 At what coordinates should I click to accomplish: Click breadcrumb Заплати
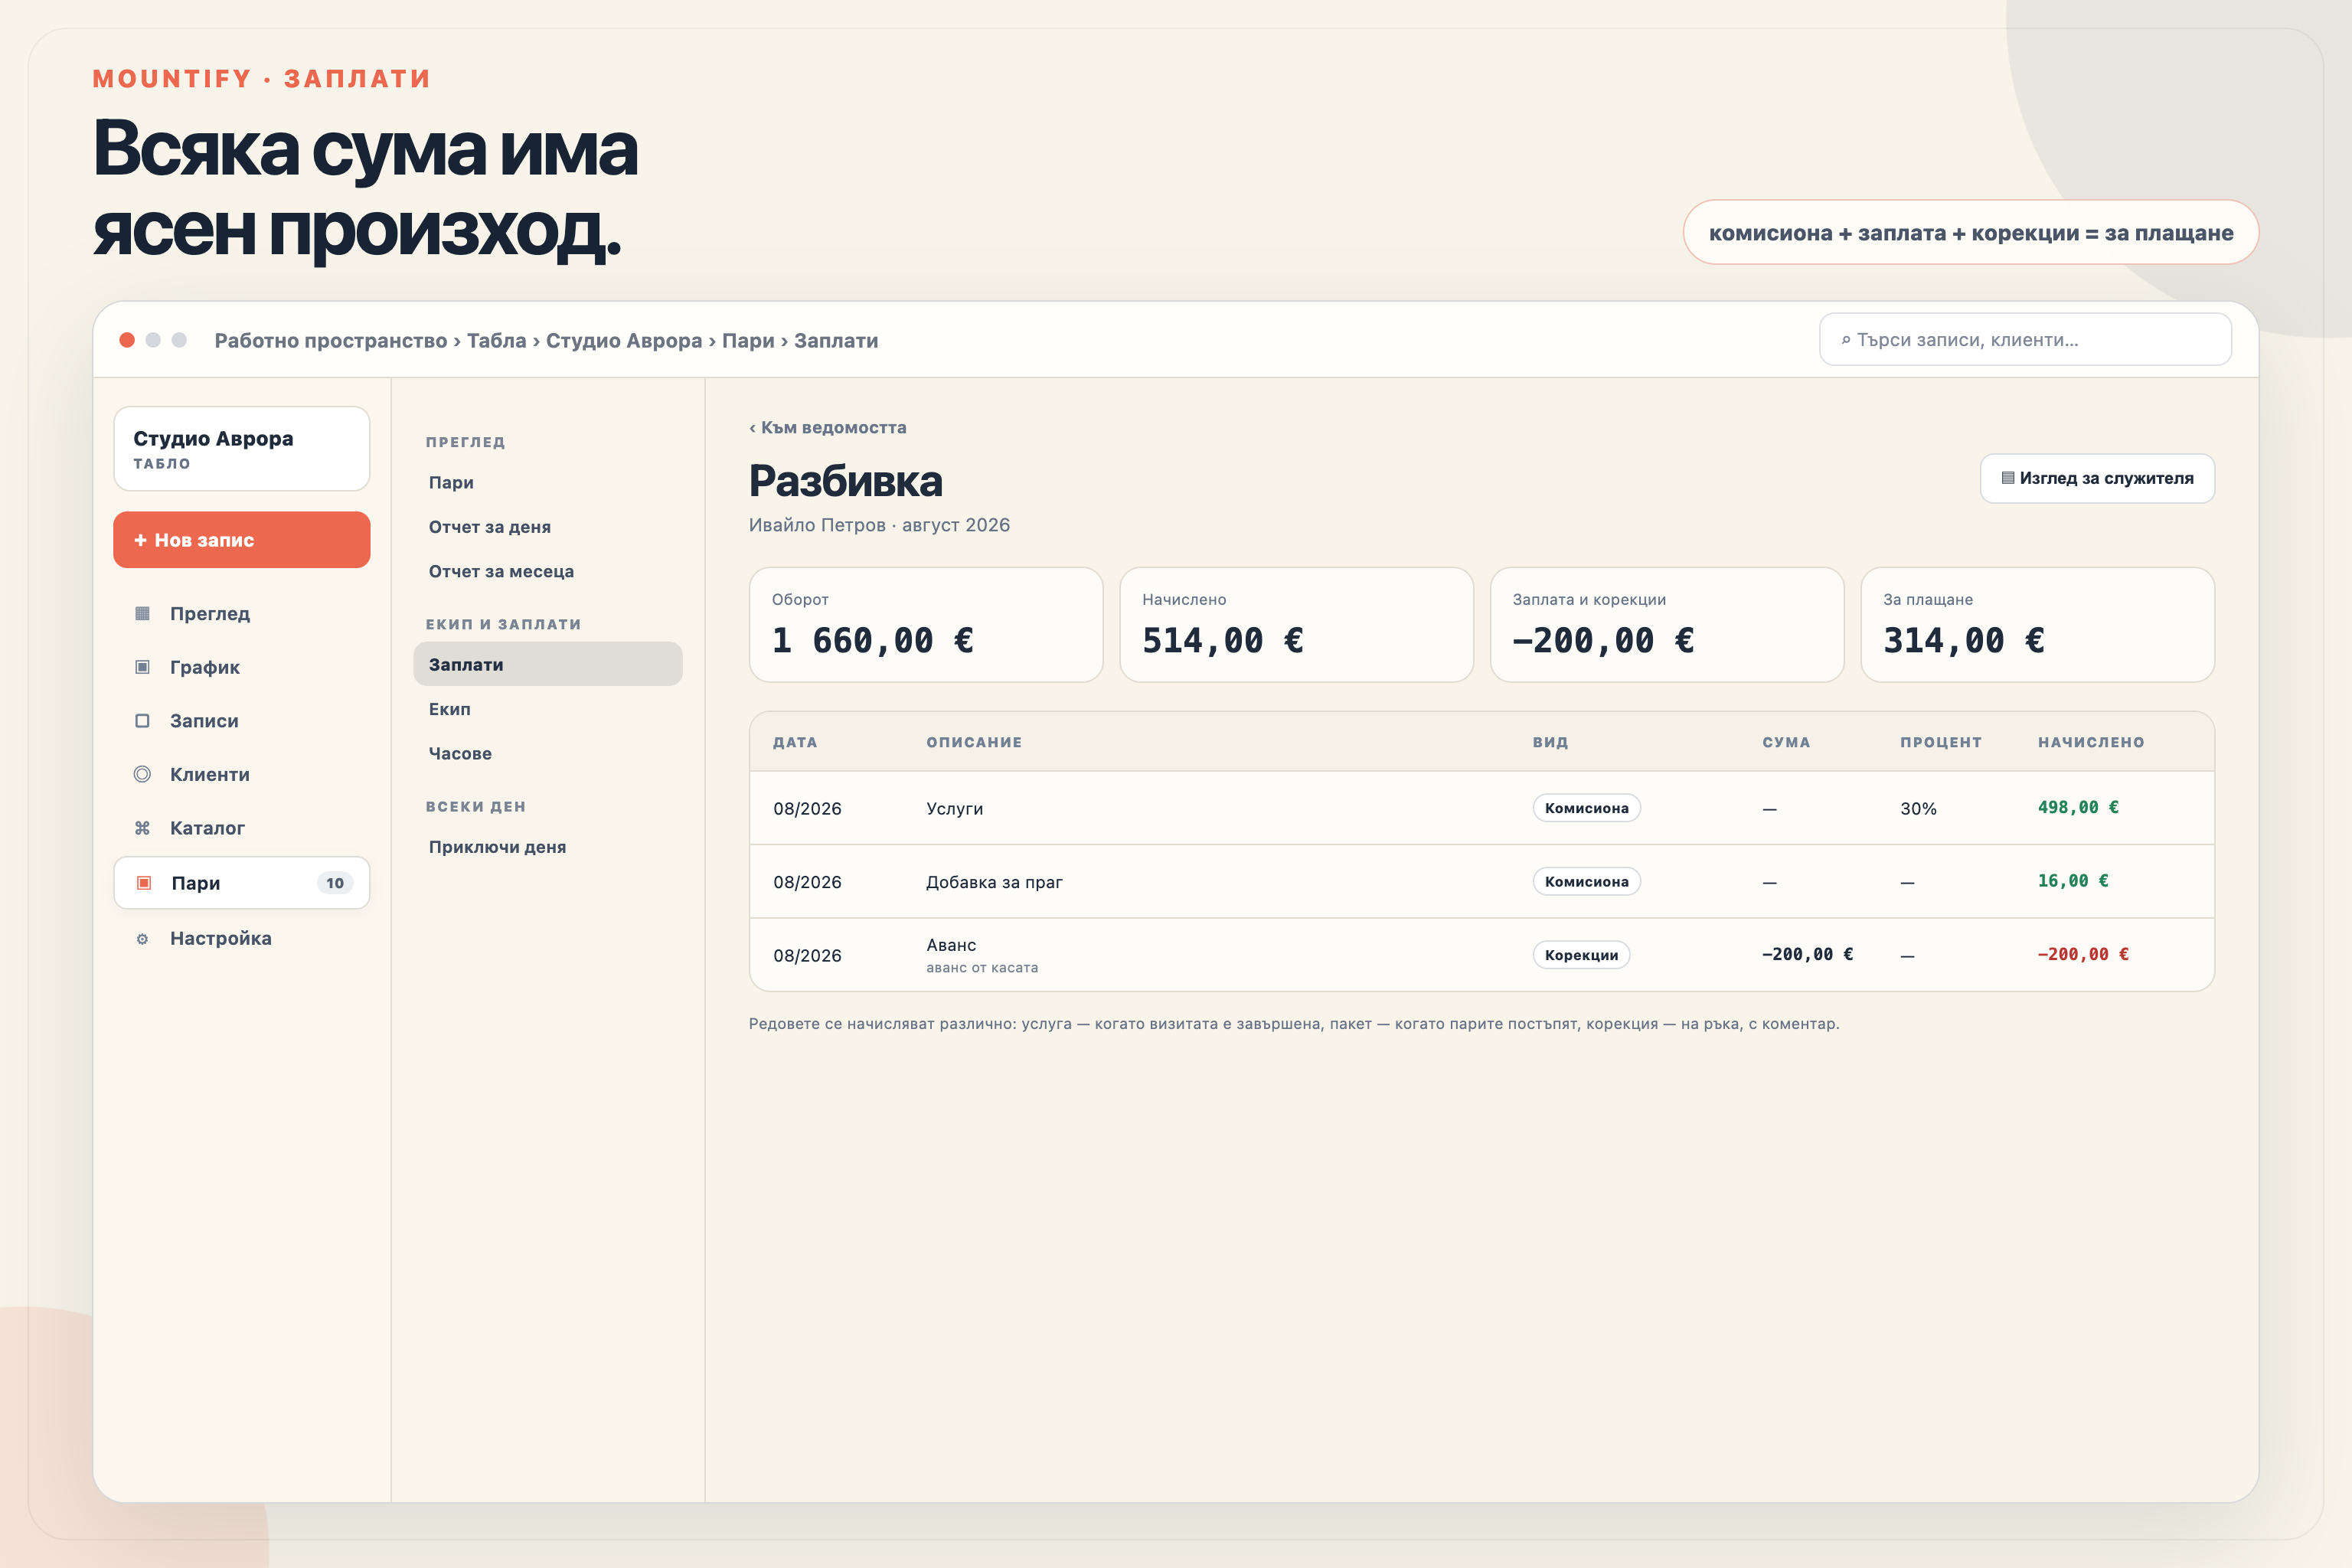coord(836,341)
